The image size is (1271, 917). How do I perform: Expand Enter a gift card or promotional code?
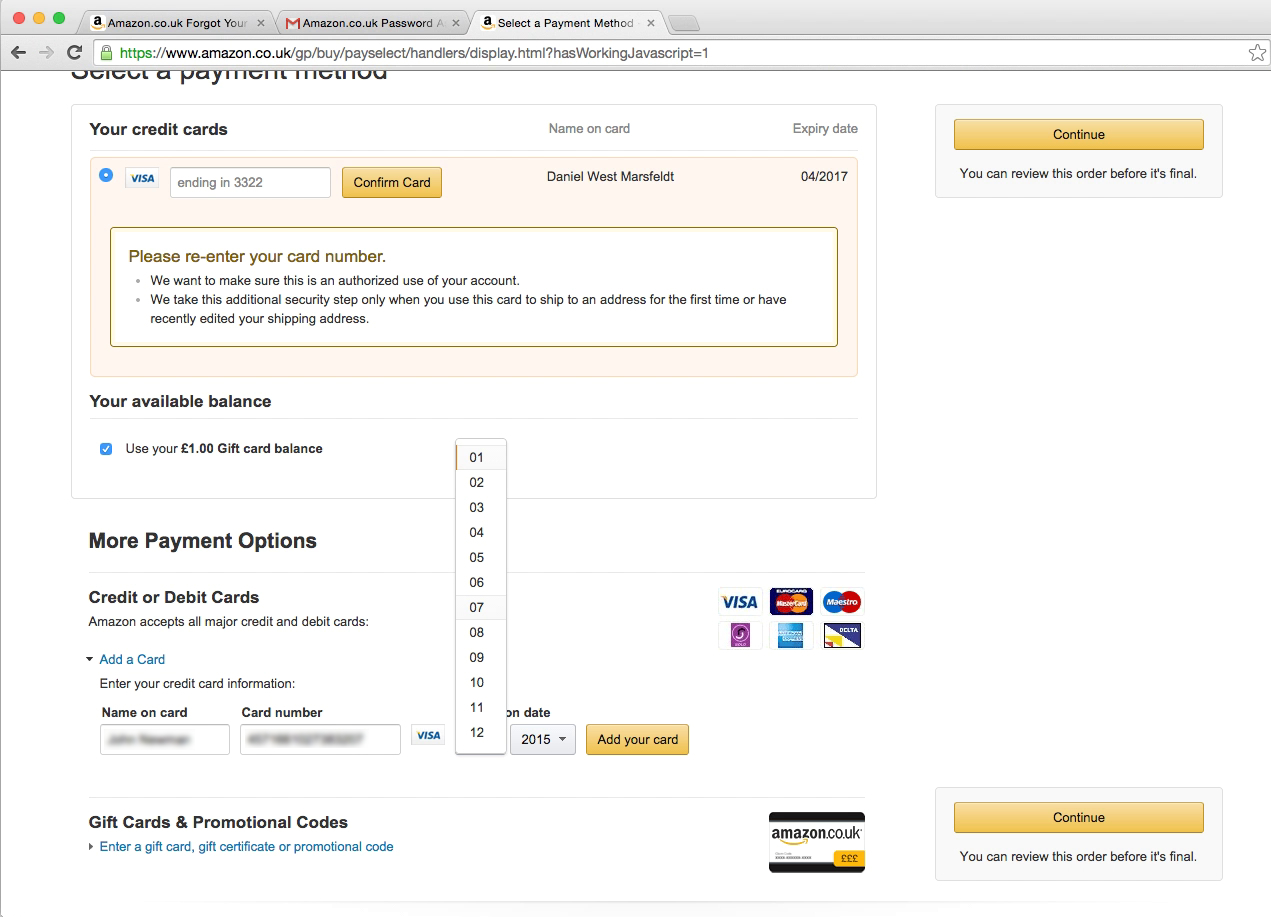(x=246, y=847)
